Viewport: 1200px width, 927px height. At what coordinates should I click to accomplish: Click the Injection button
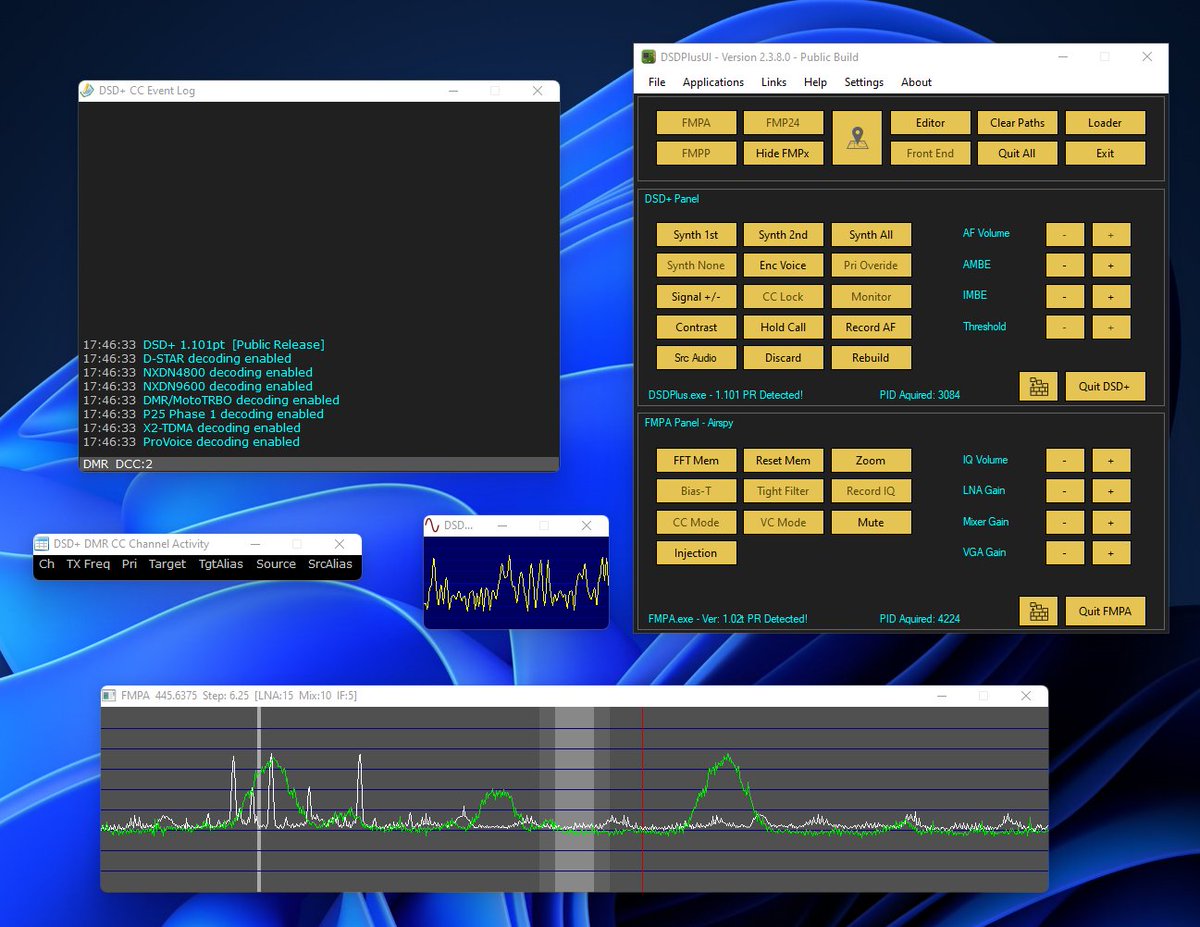click(696, 553)
